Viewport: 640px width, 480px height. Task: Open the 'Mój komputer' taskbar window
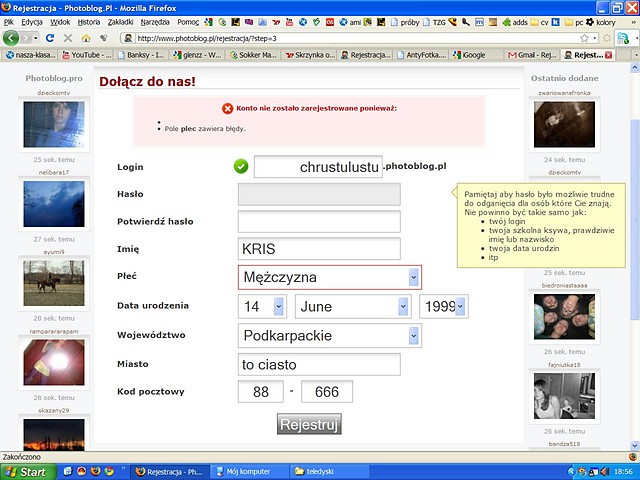click(249, 472)
